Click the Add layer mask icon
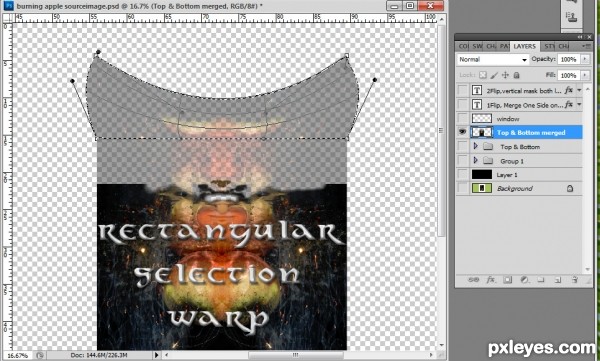 pos(507,280)
